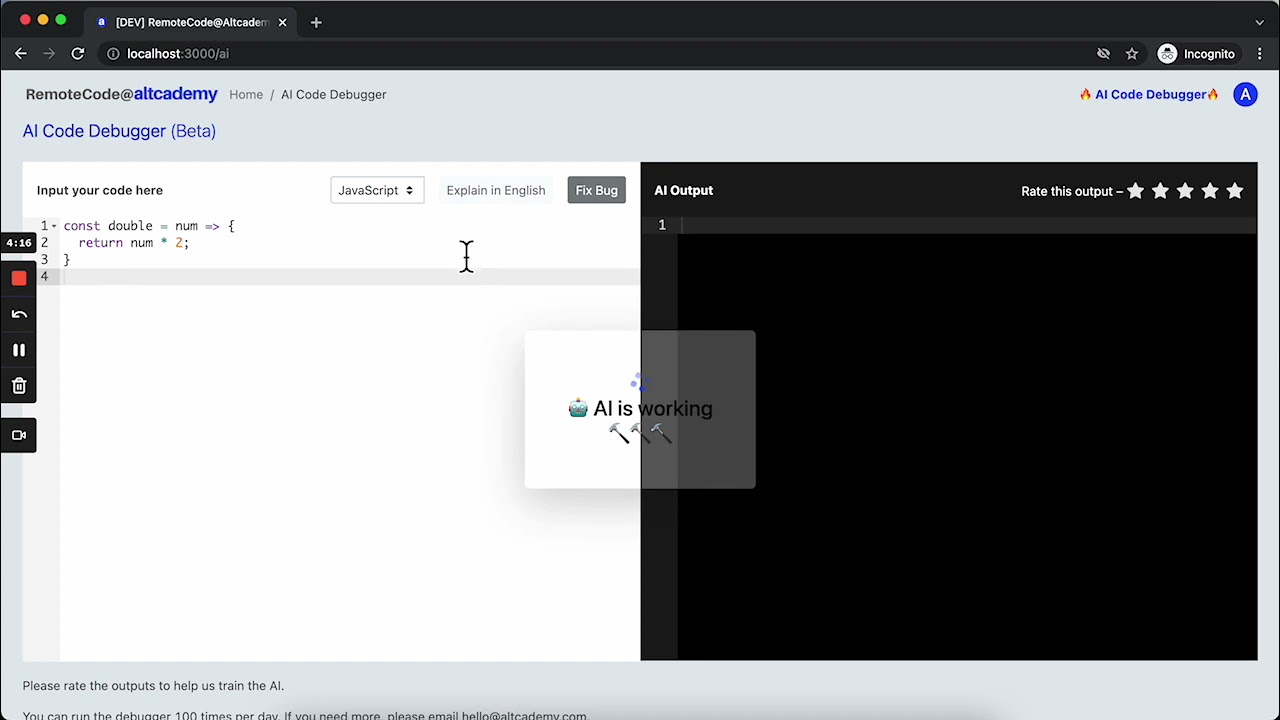Click the site info icon in address bar
The image size is (1280, 720).
click(x=113, y=54)
